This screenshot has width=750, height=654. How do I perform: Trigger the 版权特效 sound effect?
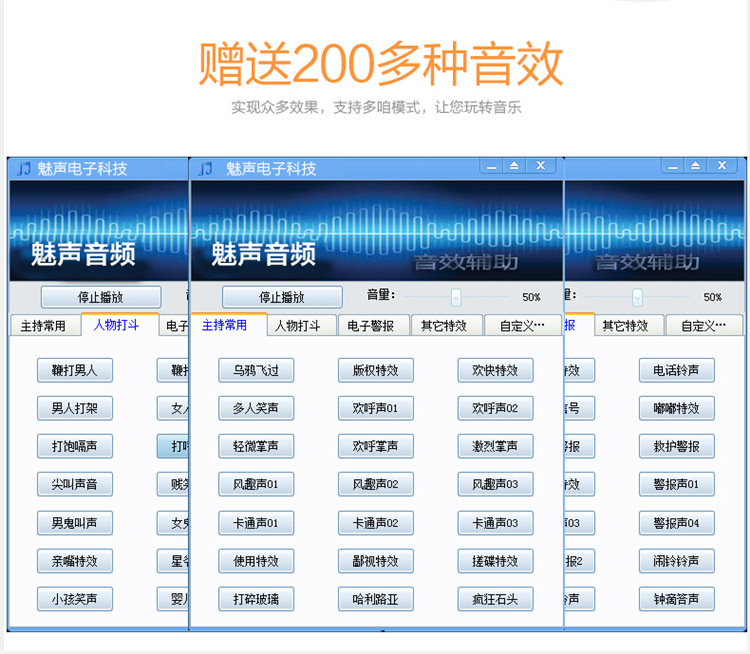click(375, 370)
